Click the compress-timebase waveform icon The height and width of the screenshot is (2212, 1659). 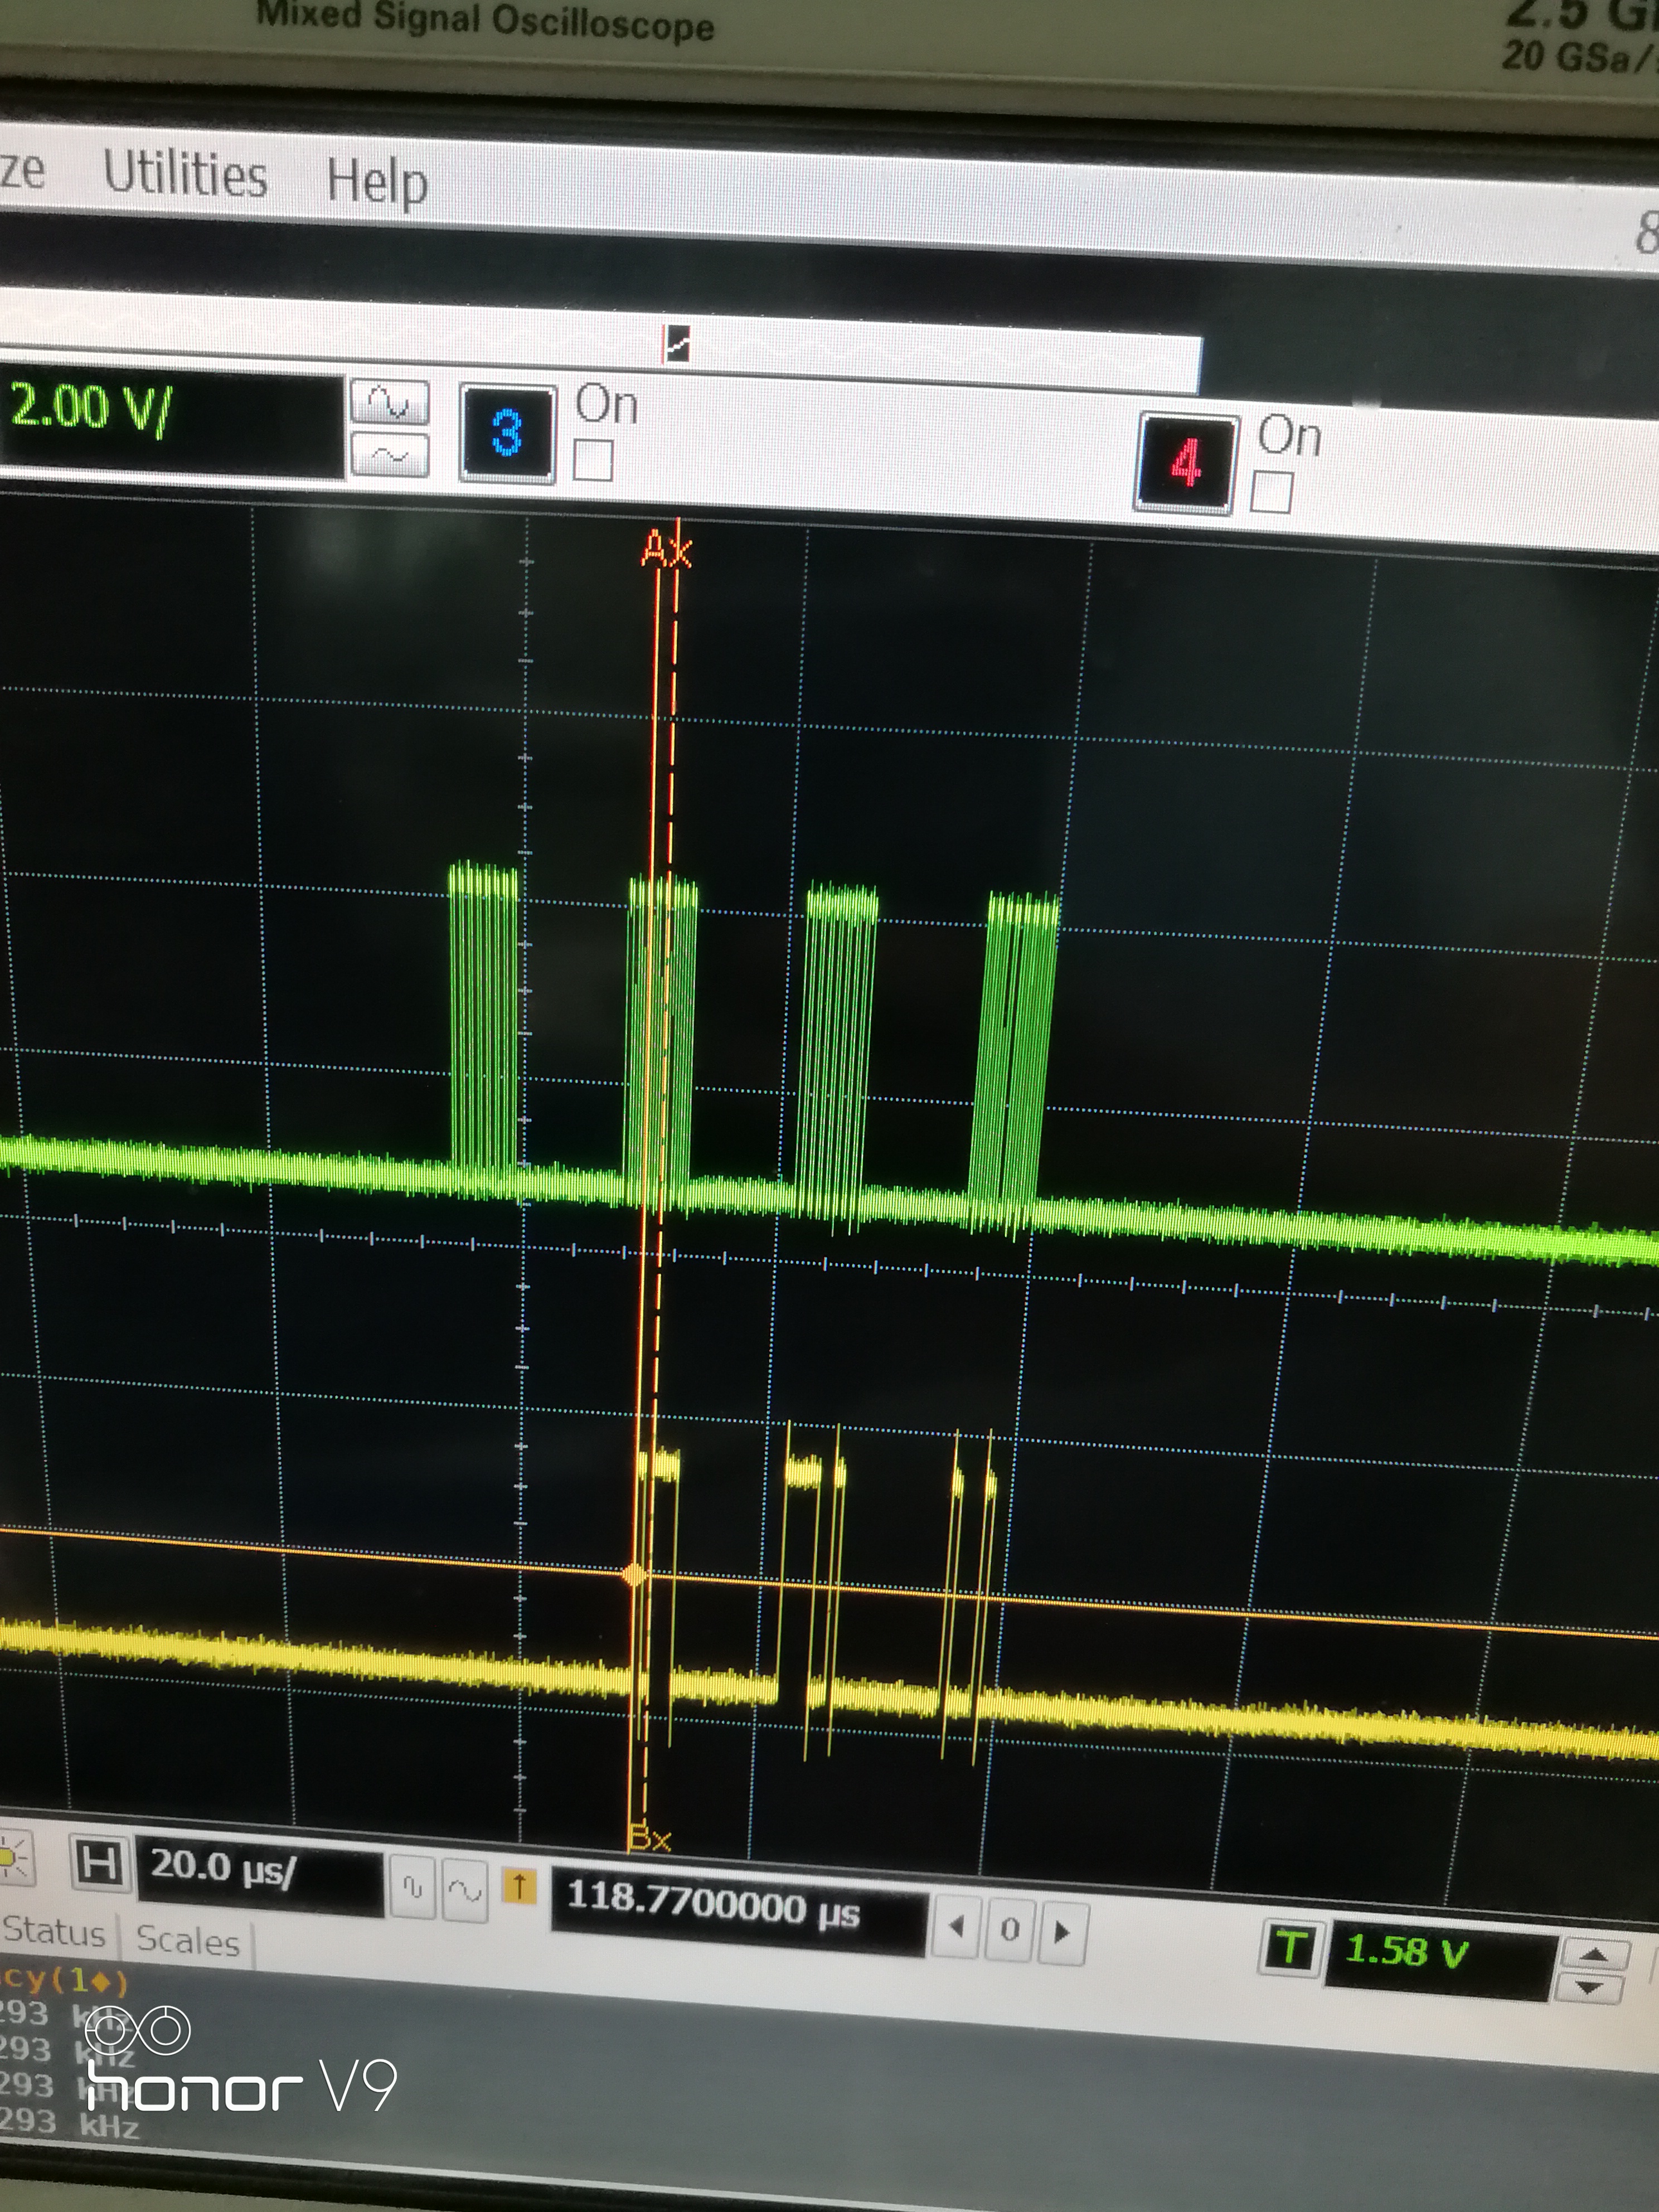click(x=413, y=1886)
